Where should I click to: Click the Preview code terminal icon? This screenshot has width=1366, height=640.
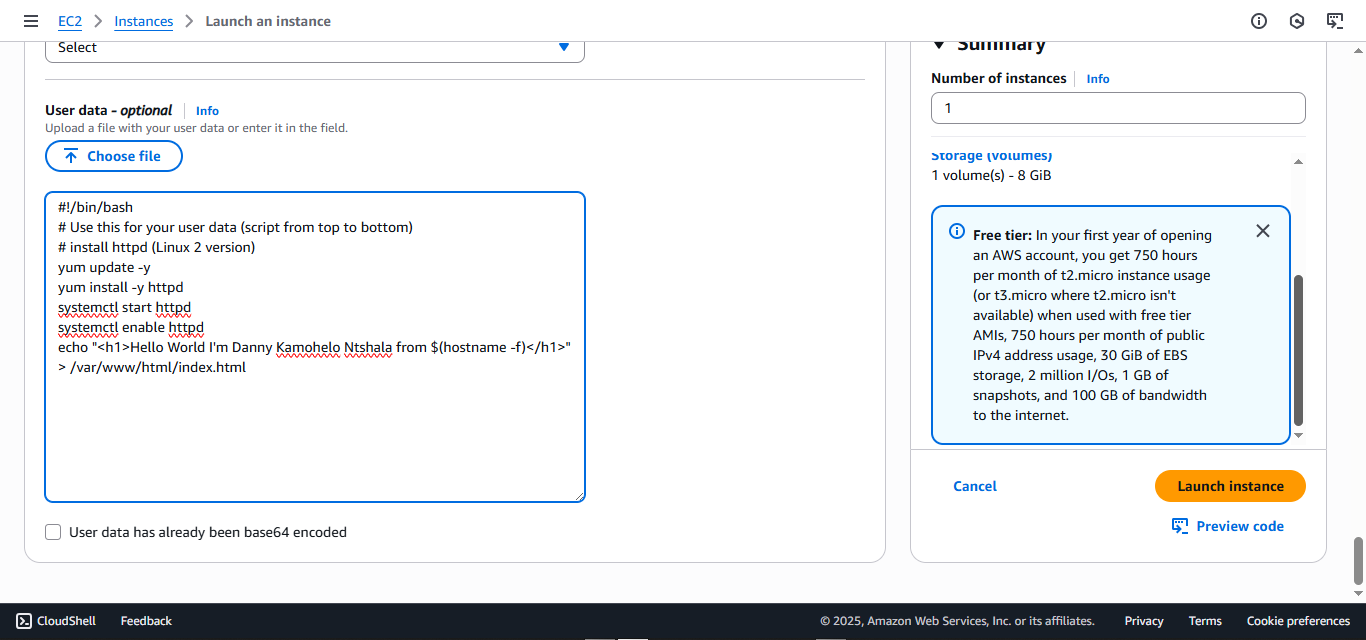[x=1180, y=525]
